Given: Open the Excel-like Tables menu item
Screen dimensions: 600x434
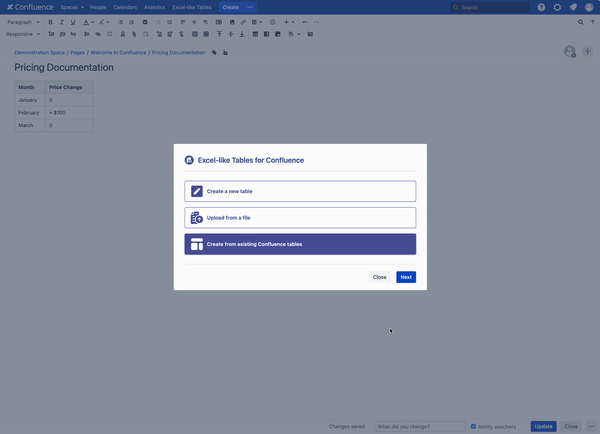Looking at the screenshot, I should coord(191,7).
